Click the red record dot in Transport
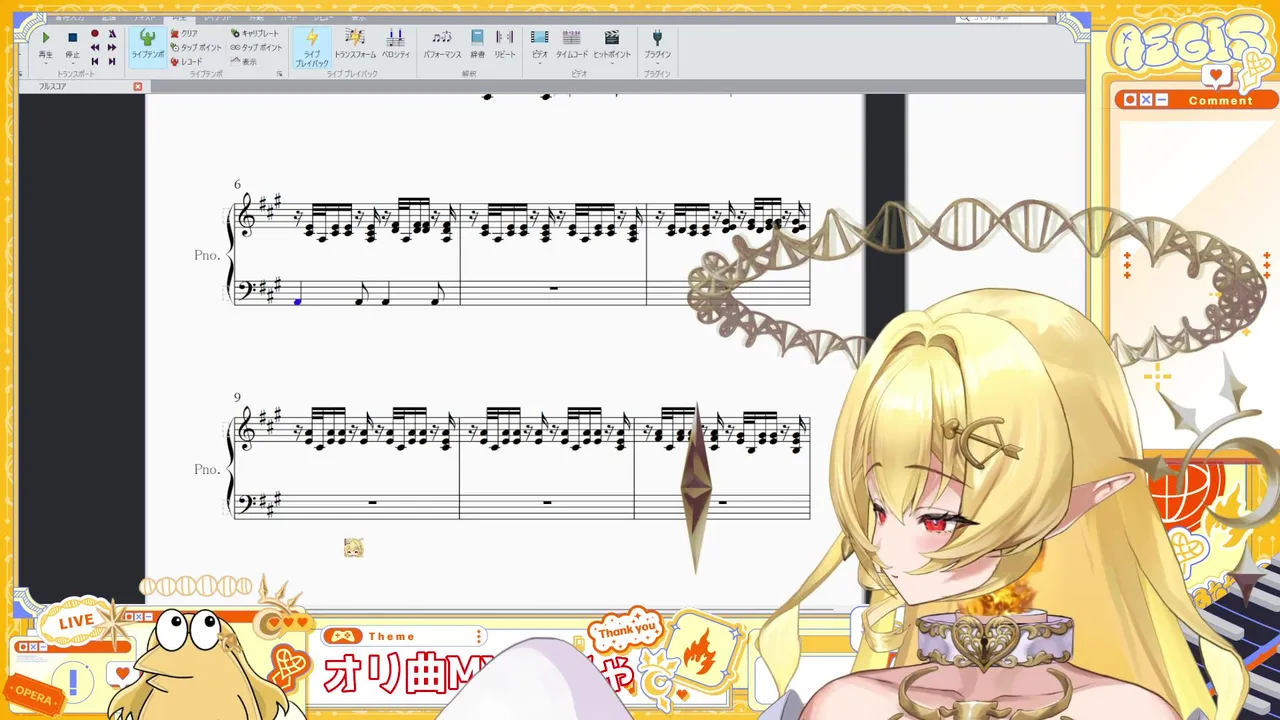1280x720 pixels. (x=95, y=34)
